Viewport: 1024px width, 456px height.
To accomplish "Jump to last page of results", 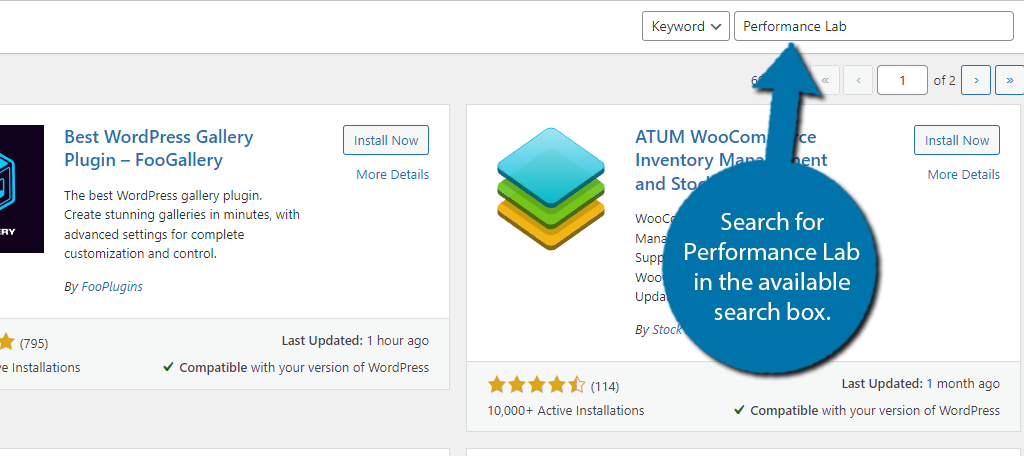I will pos(1010,80).
